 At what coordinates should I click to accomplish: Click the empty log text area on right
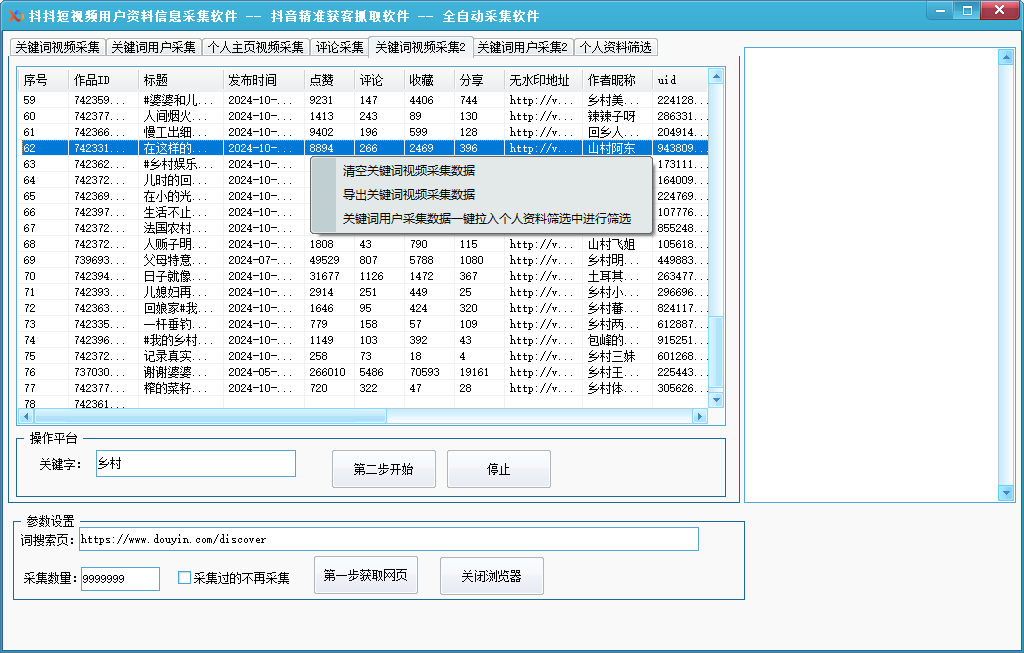[872, 275]
